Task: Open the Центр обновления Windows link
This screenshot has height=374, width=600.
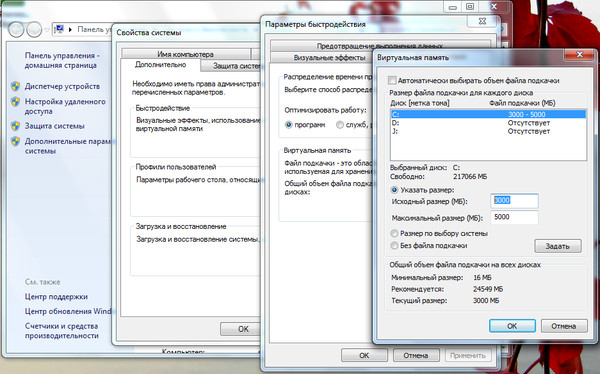Action: pos(68,311)
